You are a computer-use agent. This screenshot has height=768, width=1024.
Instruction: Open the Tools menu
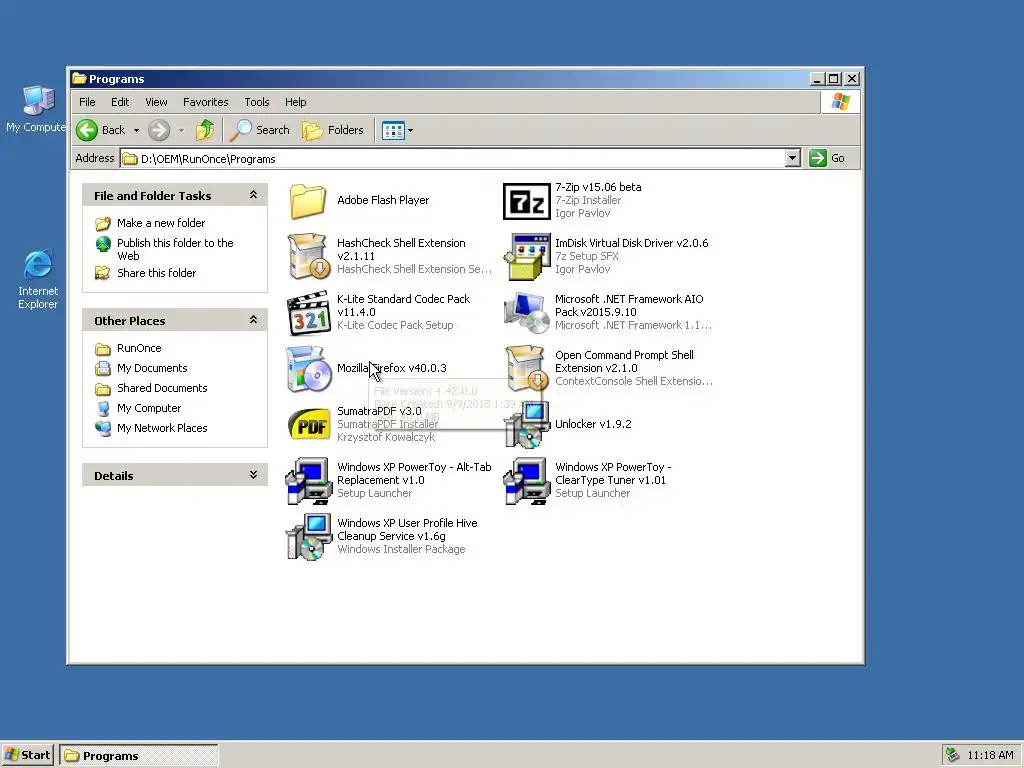[x=257, y=102]
